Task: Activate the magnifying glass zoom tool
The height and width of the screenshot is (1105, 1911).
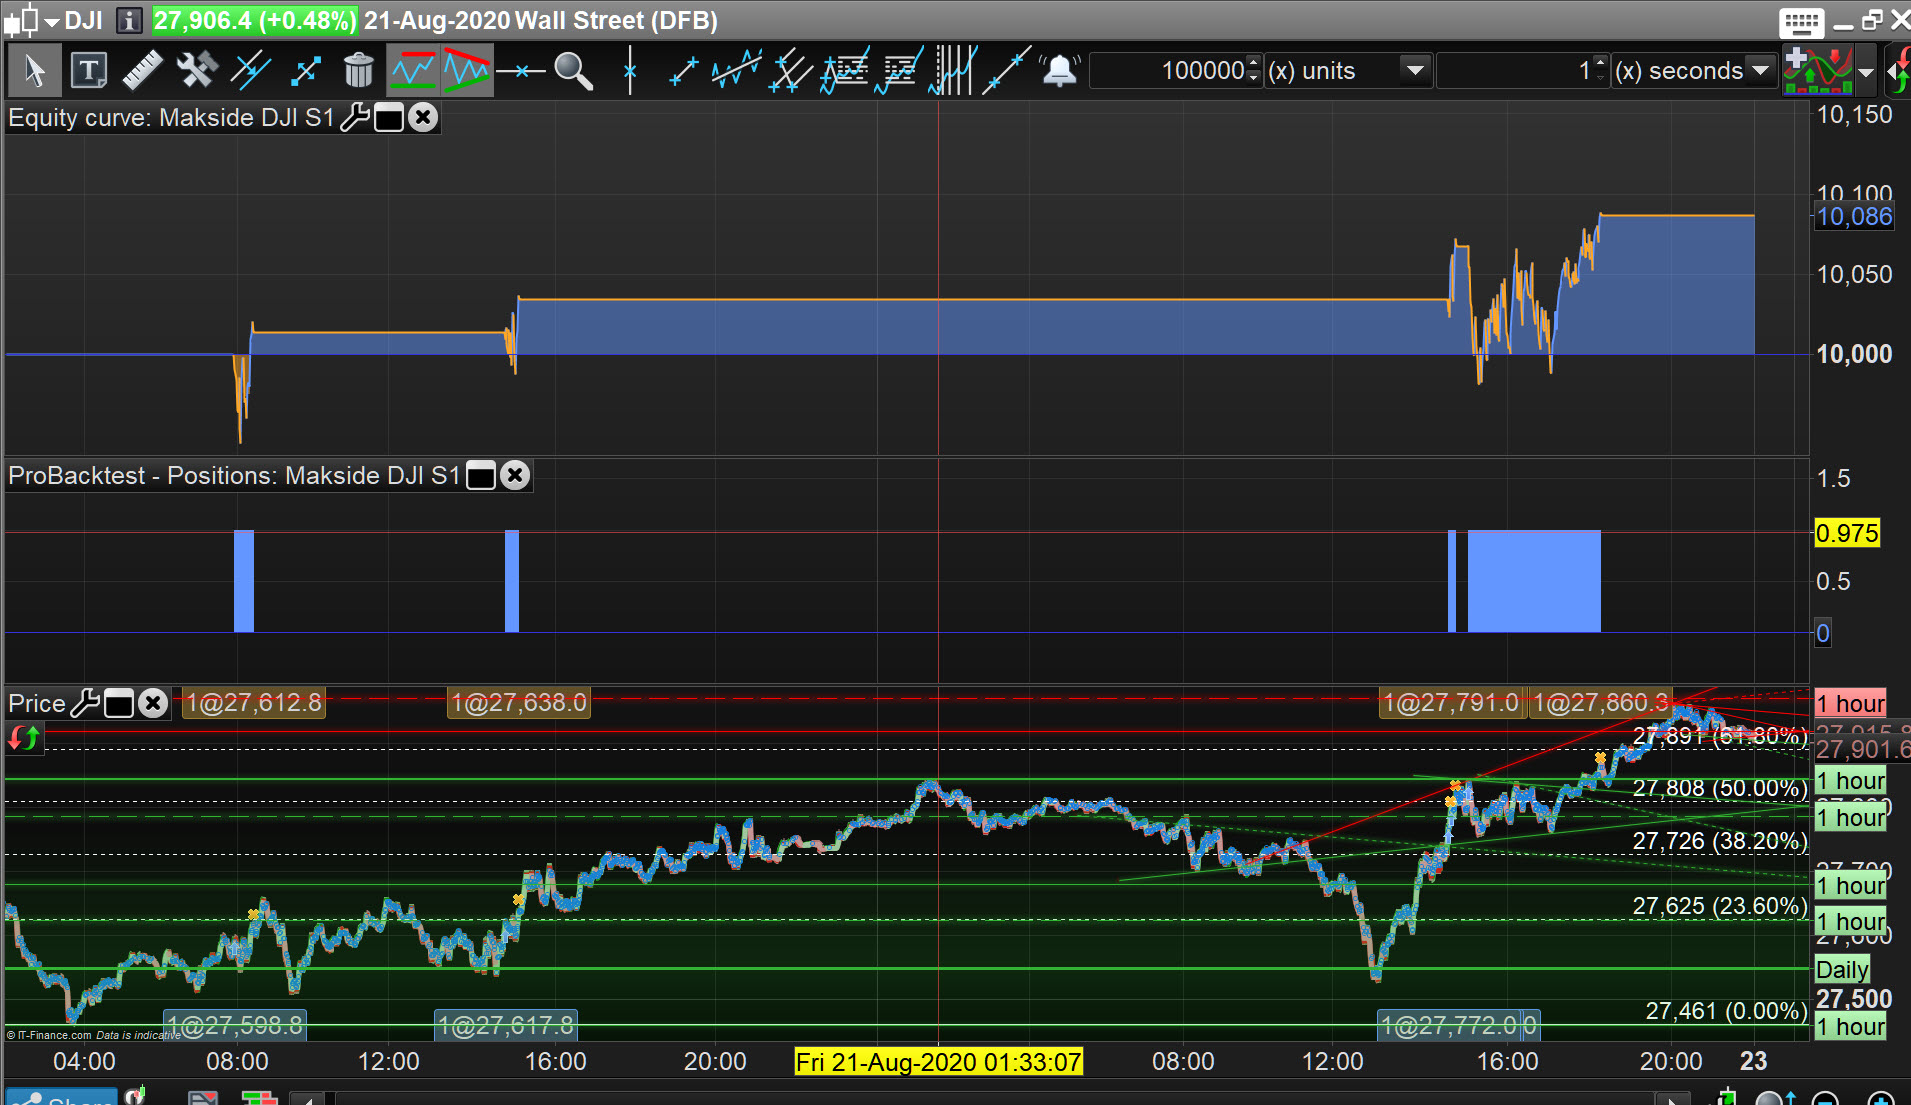Action: coord(574,71)
